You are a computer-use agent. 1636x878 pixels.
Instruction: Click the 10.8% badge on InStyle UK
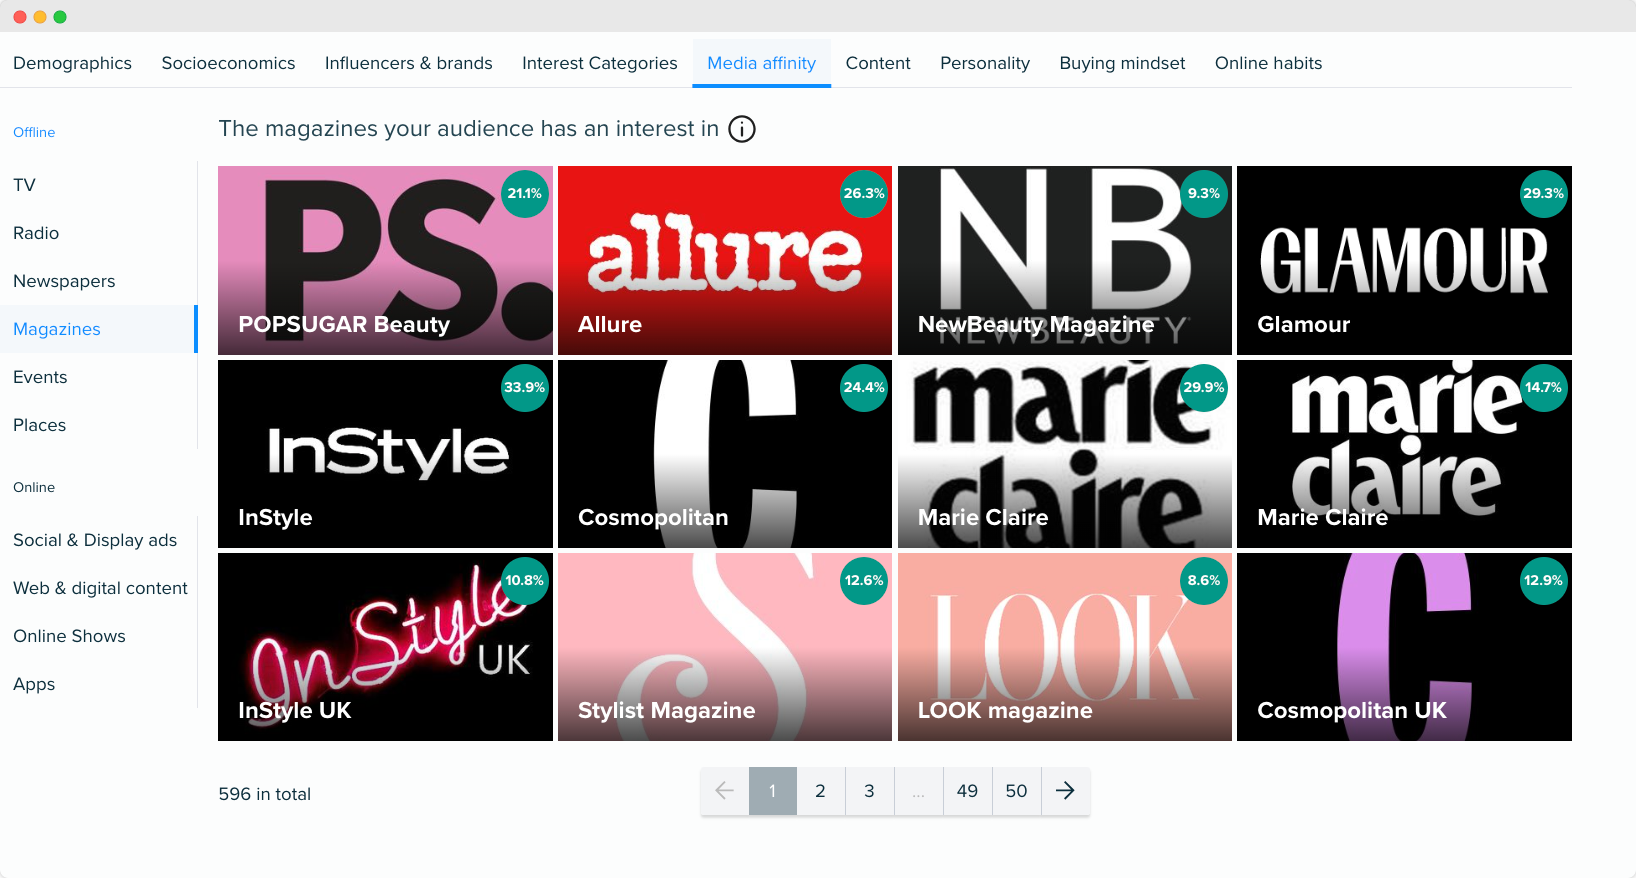click(x=525, y=581)
